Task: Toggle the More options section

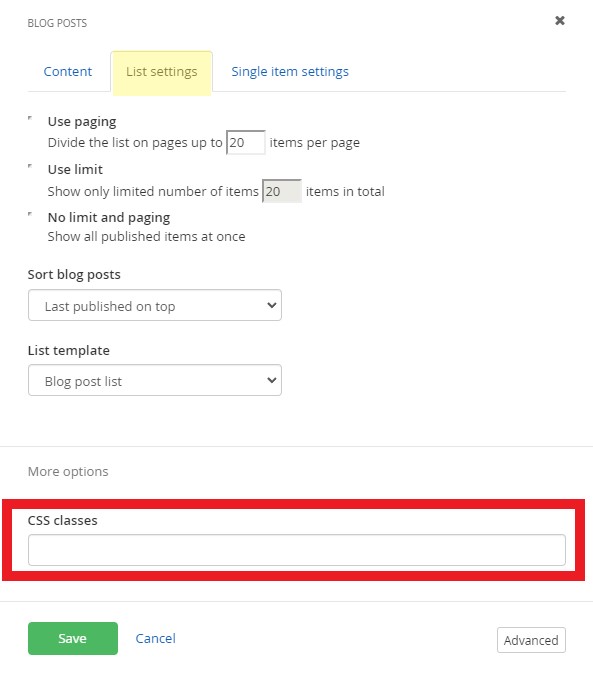Action: pyautogui.click(x=68, y=472)
